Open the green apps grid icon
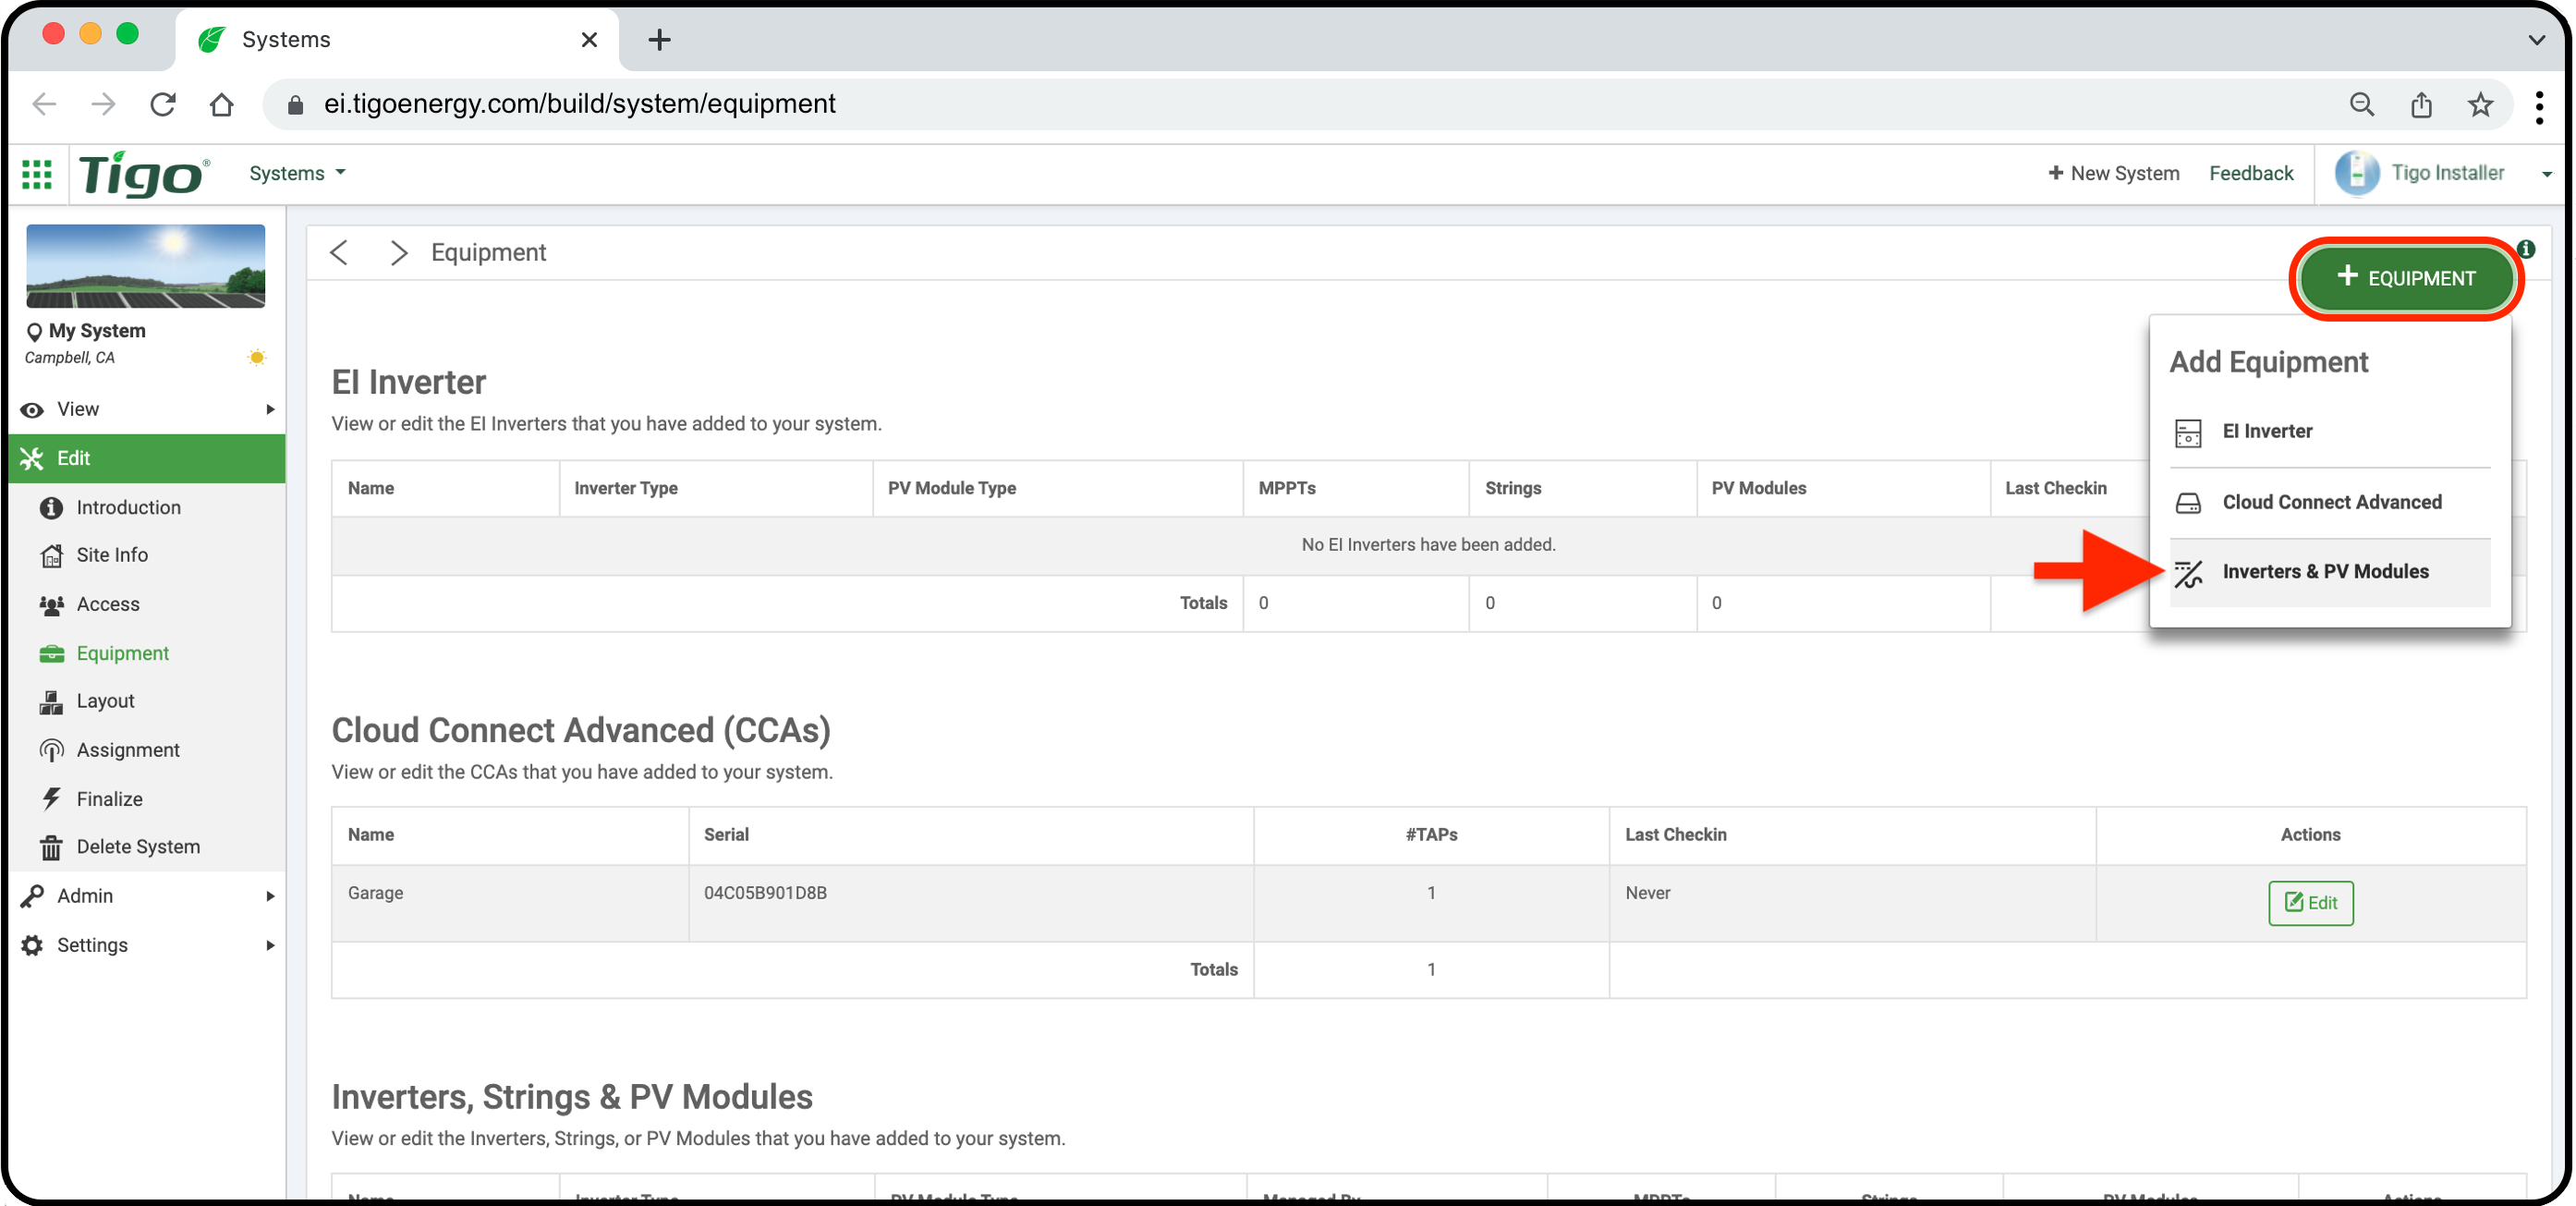 (x=37, y=174)
